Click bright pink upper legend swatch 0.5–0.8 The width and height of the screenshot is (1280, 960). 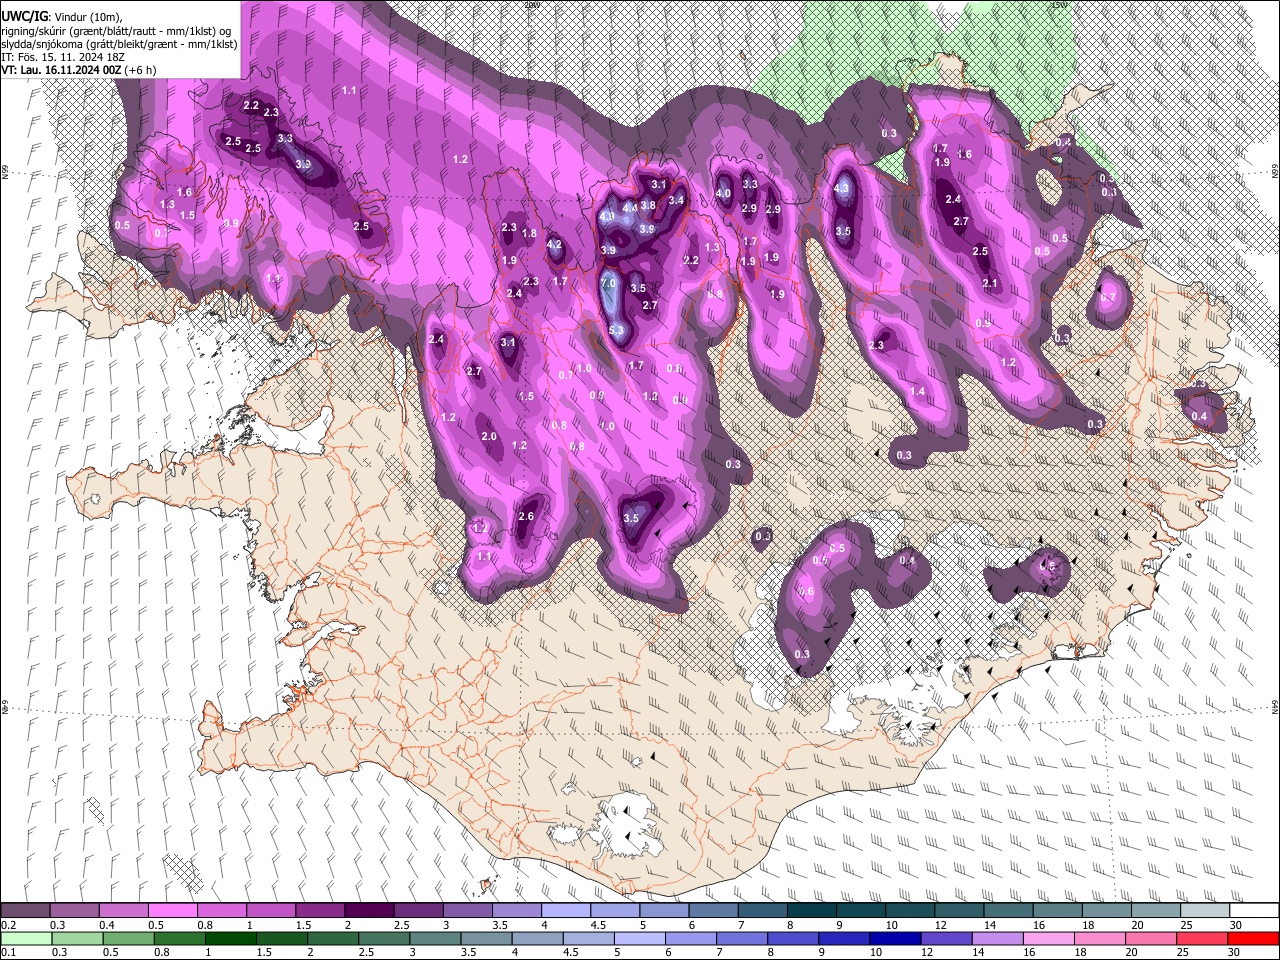point(173,911)
